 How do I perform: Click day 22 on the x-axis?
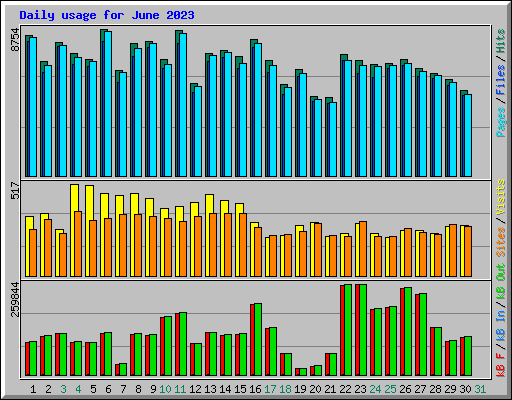(x=345, y=389)
